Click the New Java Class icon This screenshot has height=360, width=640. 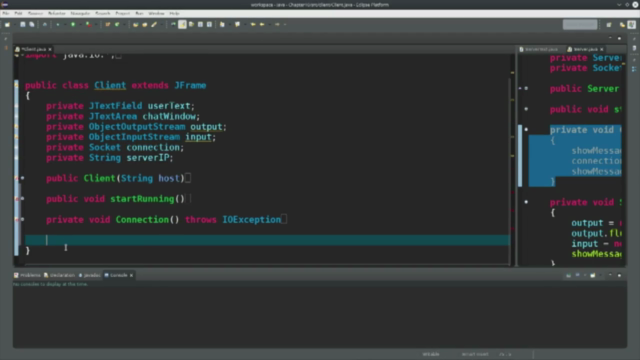[x=117, y=24]
